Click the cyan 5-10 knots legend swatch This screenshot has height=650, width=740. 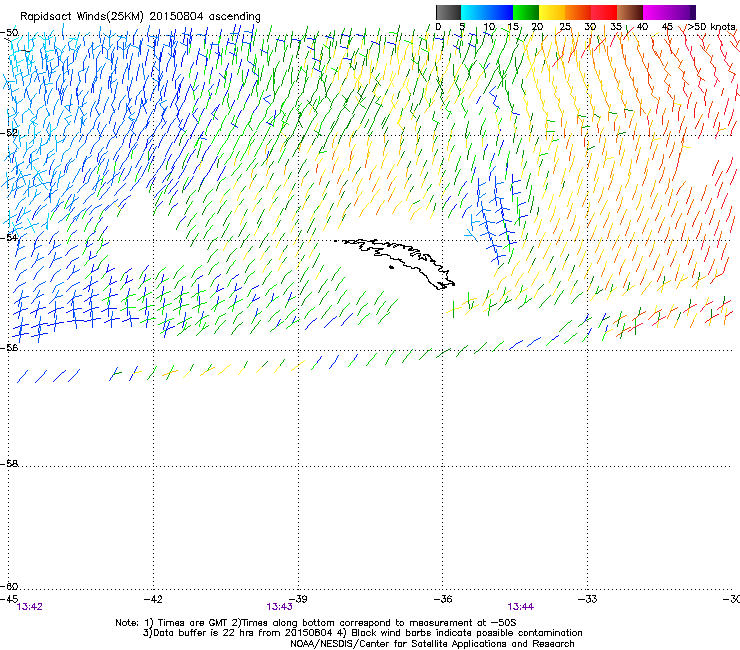474,12
